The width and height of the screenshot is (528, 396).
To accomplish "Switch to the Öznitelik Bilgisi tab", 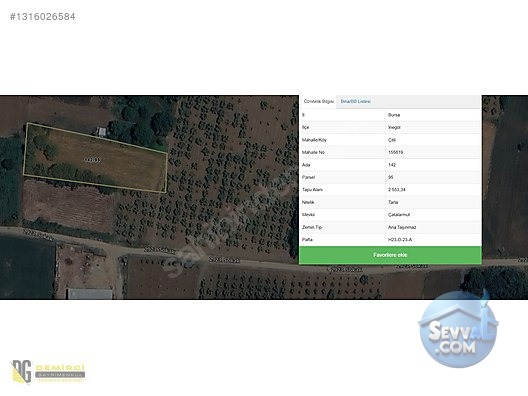I will (x=319, y=101).
